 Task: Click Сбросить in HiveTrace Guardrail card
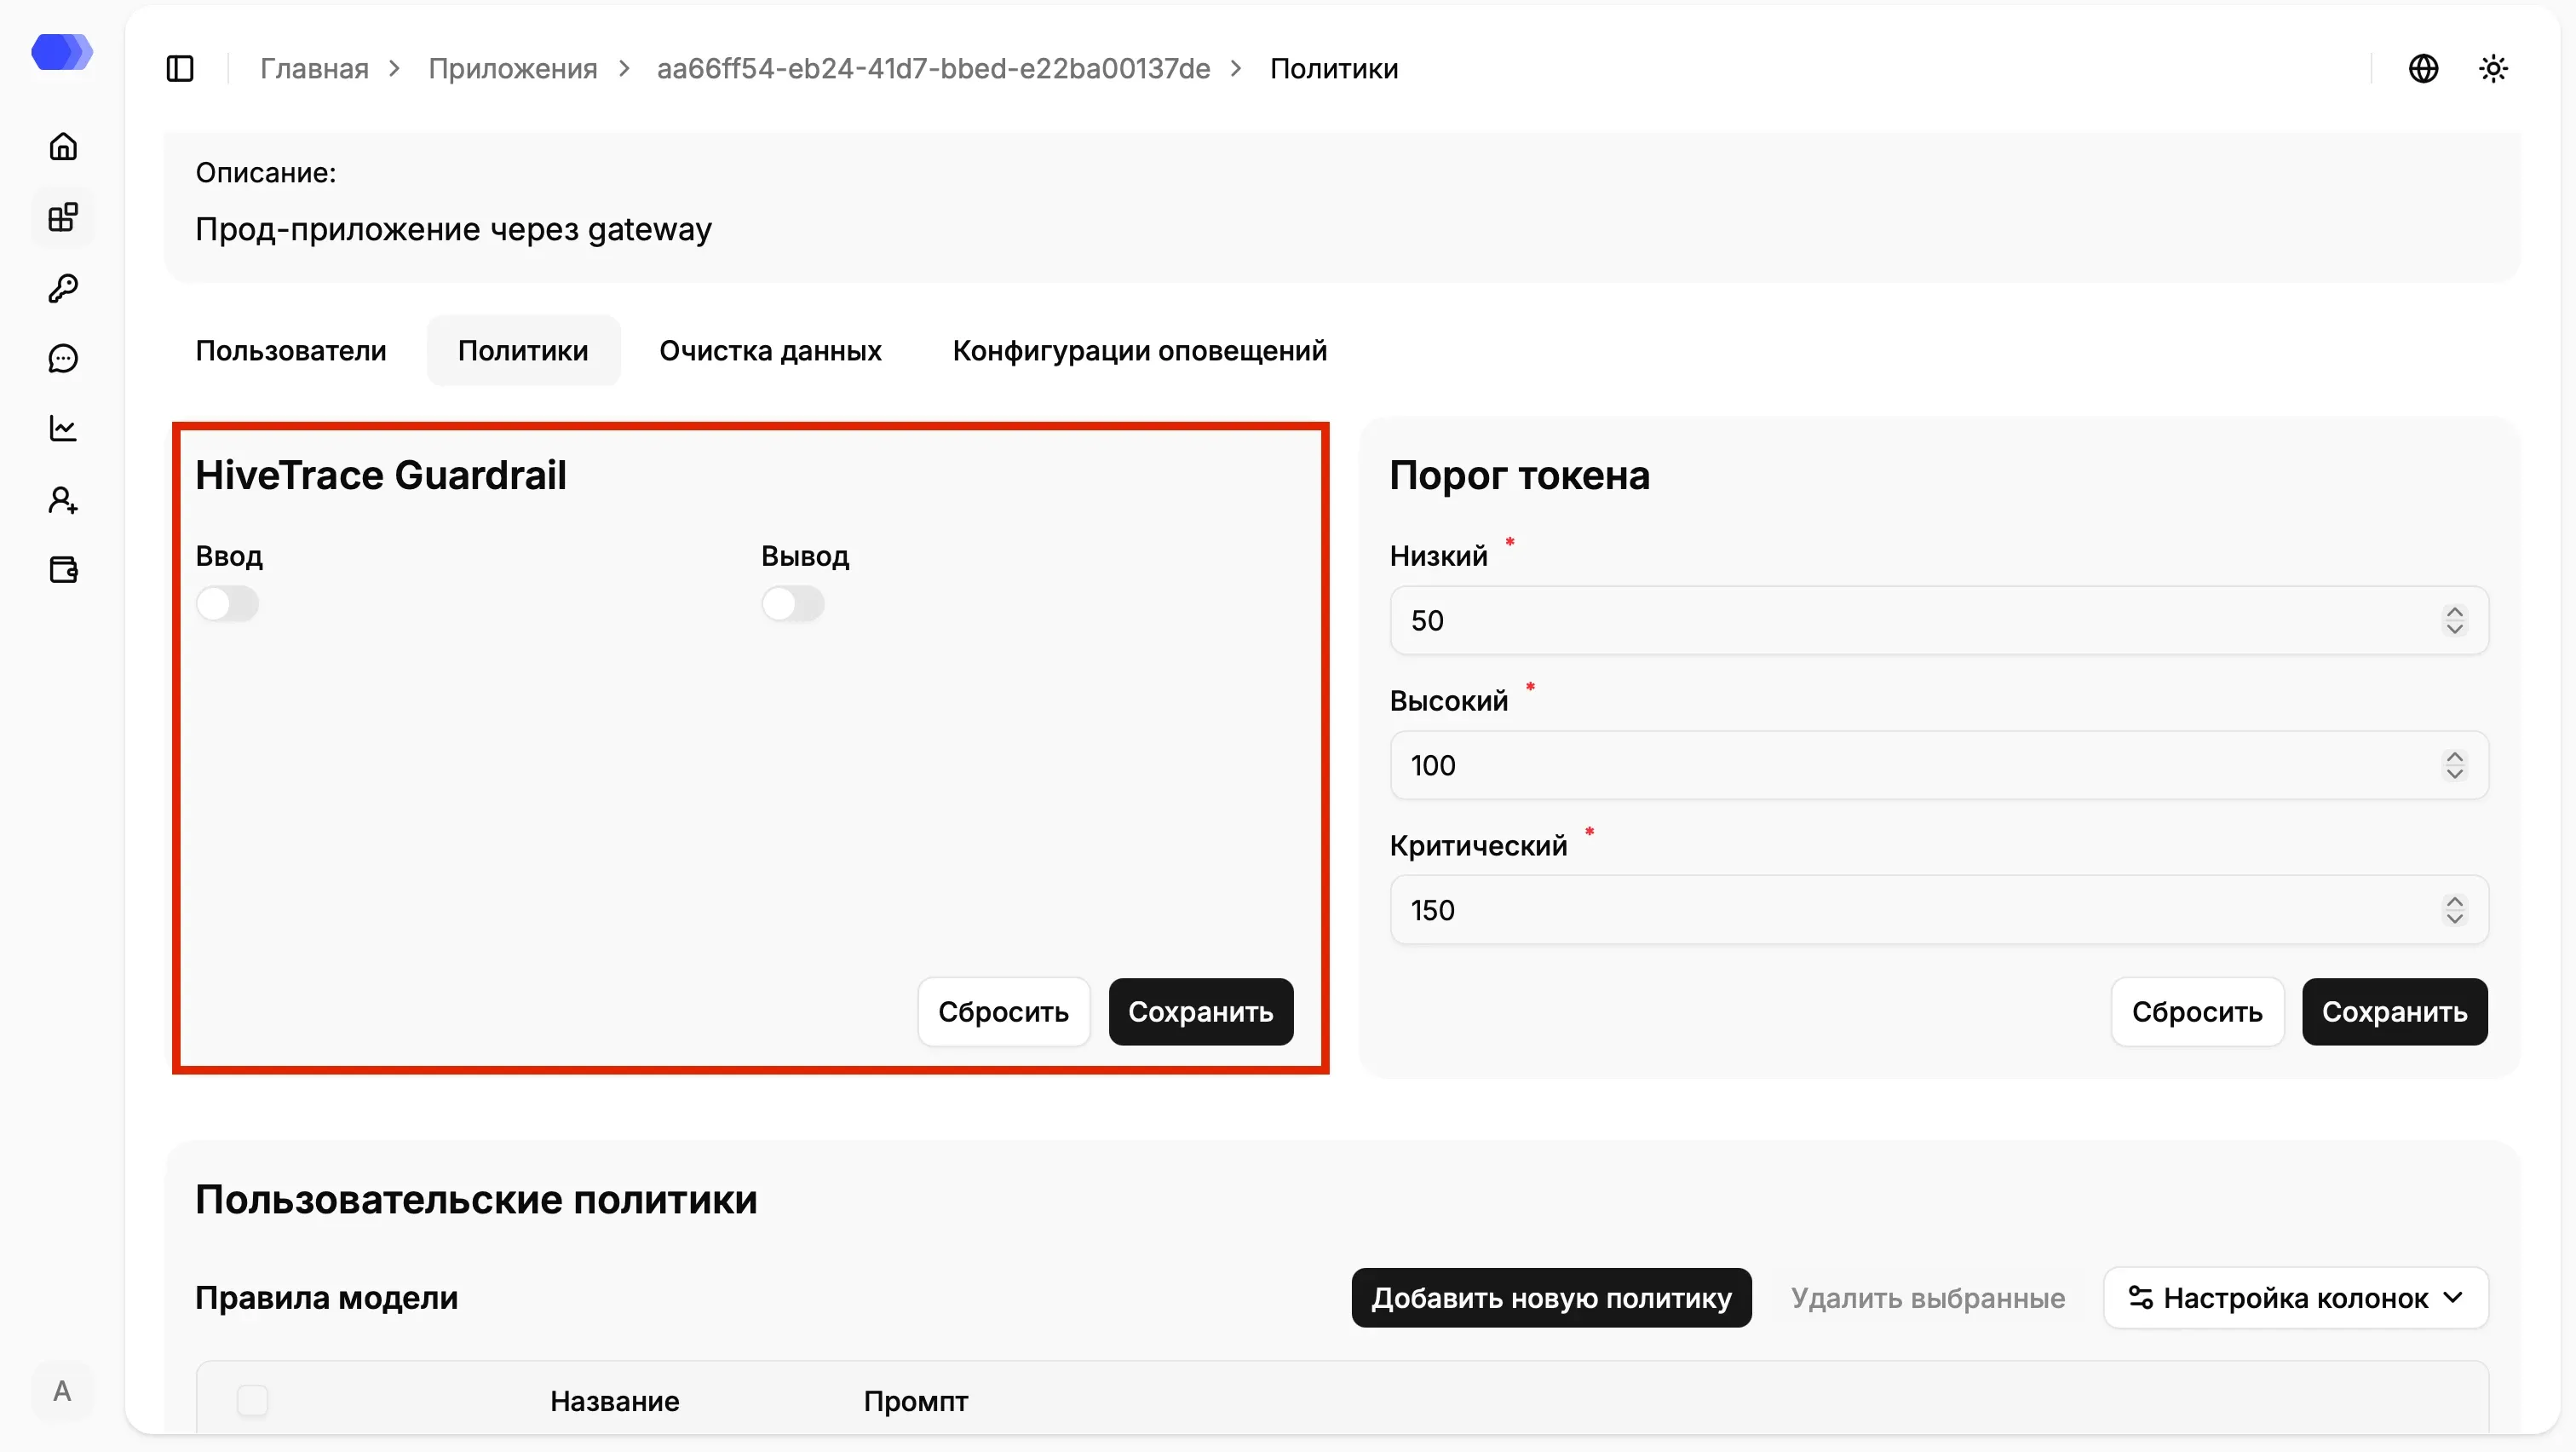1003,1012
